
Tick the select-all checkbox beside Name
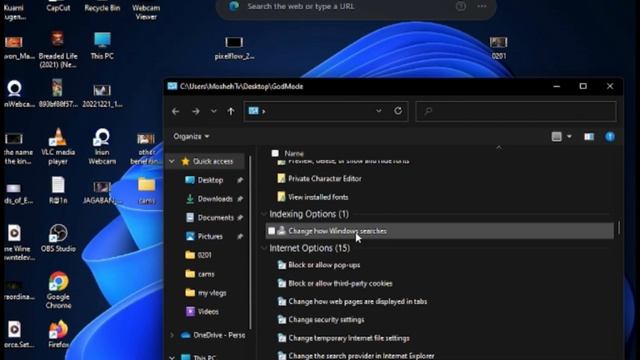pyautogui.click(x=275, y=153)
